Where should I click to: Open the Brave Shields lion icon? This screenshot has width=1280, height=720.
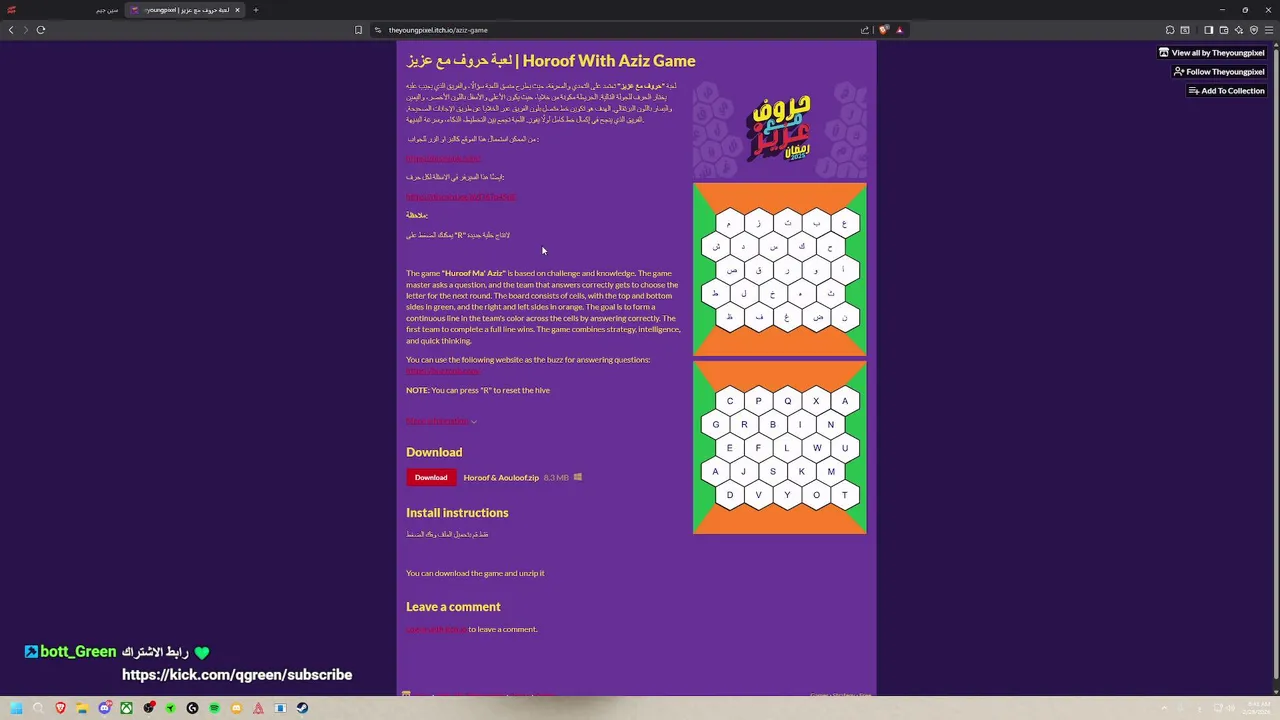tap(883, 30)
